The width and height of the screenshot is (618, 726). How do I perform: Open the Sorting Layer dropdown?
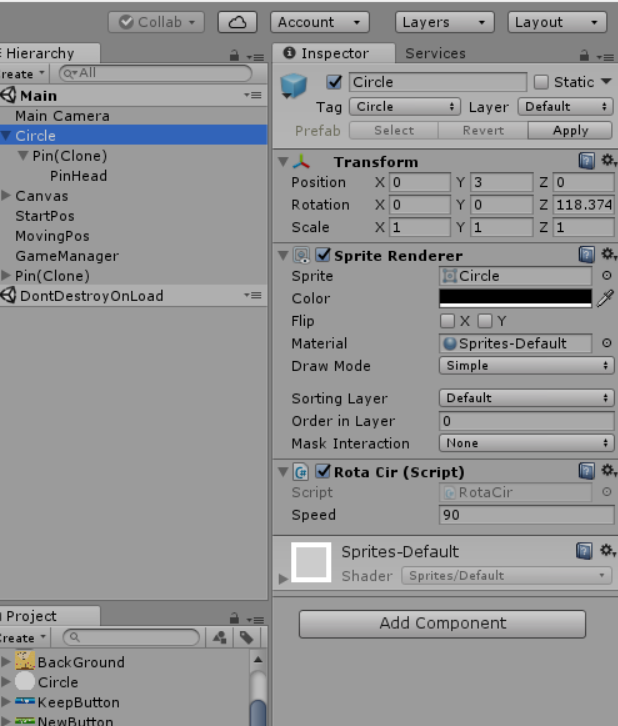click(x=526, y=398)
